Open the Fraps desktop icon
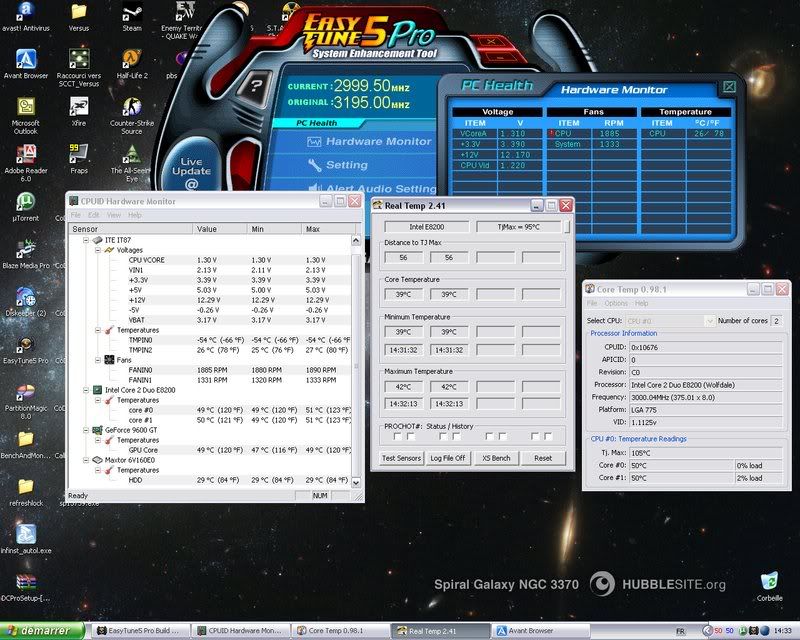Image resolution: width=800 pixels, height=640 pixels. tap(79, 153)
